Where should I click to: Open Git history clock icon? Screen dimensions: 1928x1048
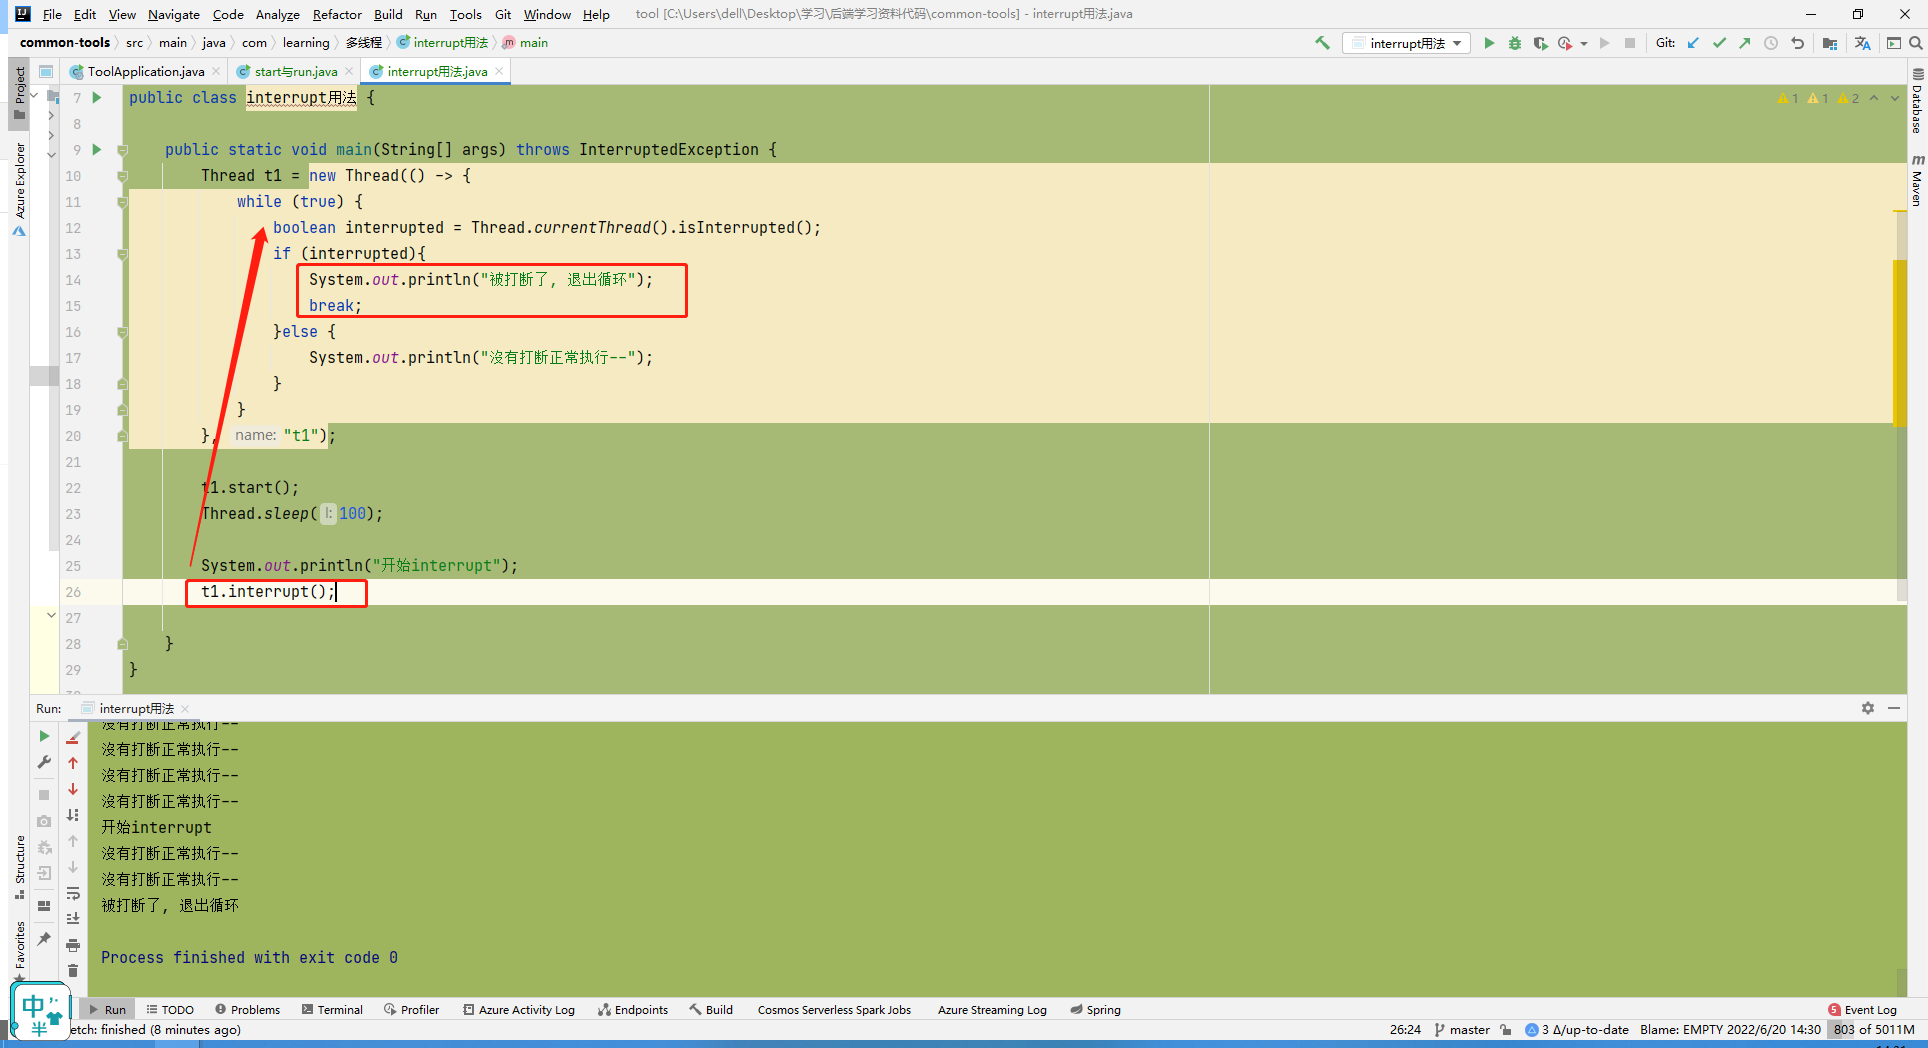coord(1771,43)
